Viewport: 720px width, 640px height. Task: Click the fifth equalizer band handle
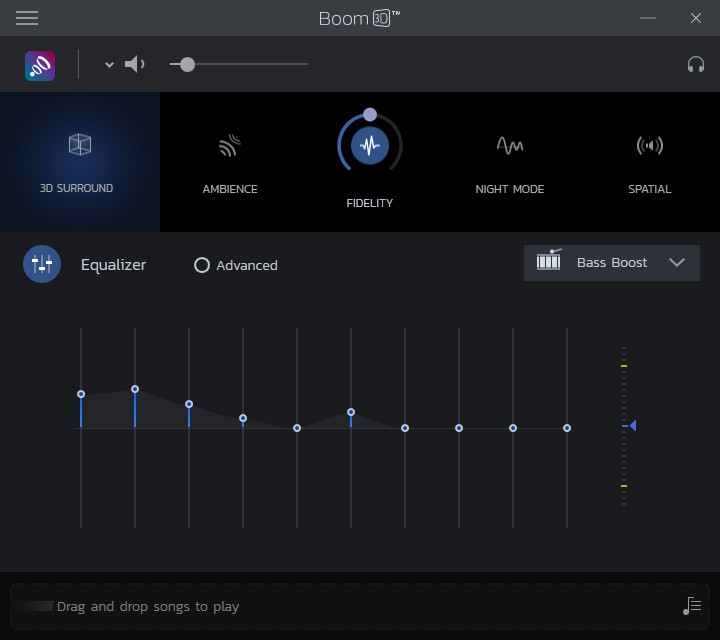[x=297, y=428]
